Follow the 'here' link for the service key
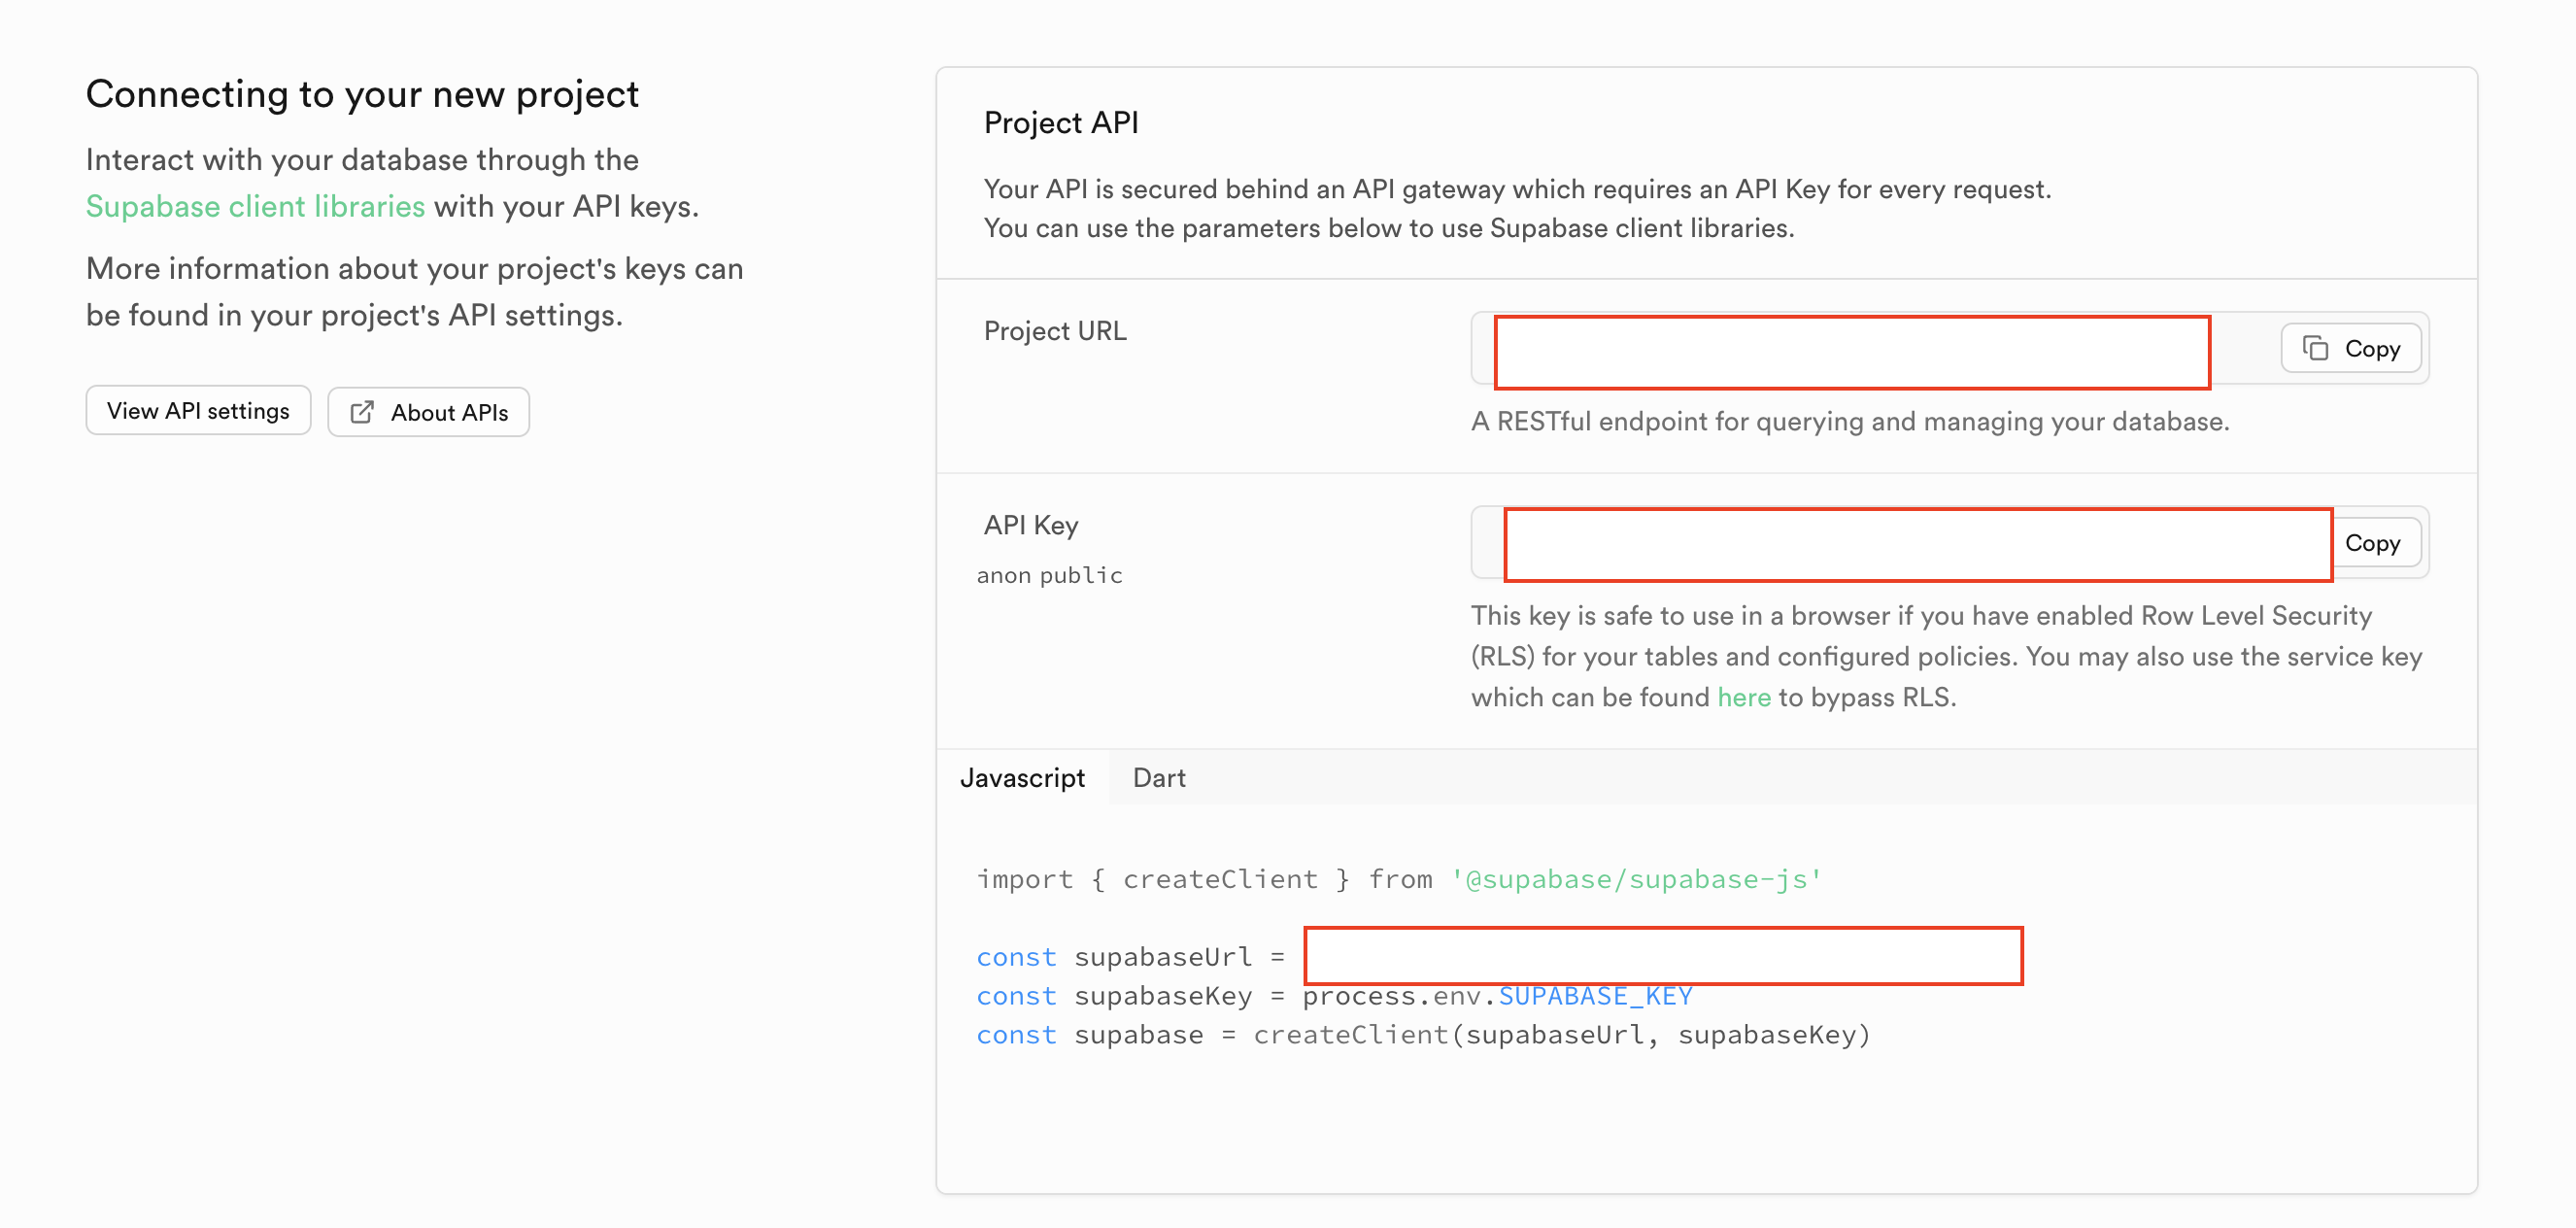The height and width of the screenshot is (1228, 2576). tap(1744, 697)
